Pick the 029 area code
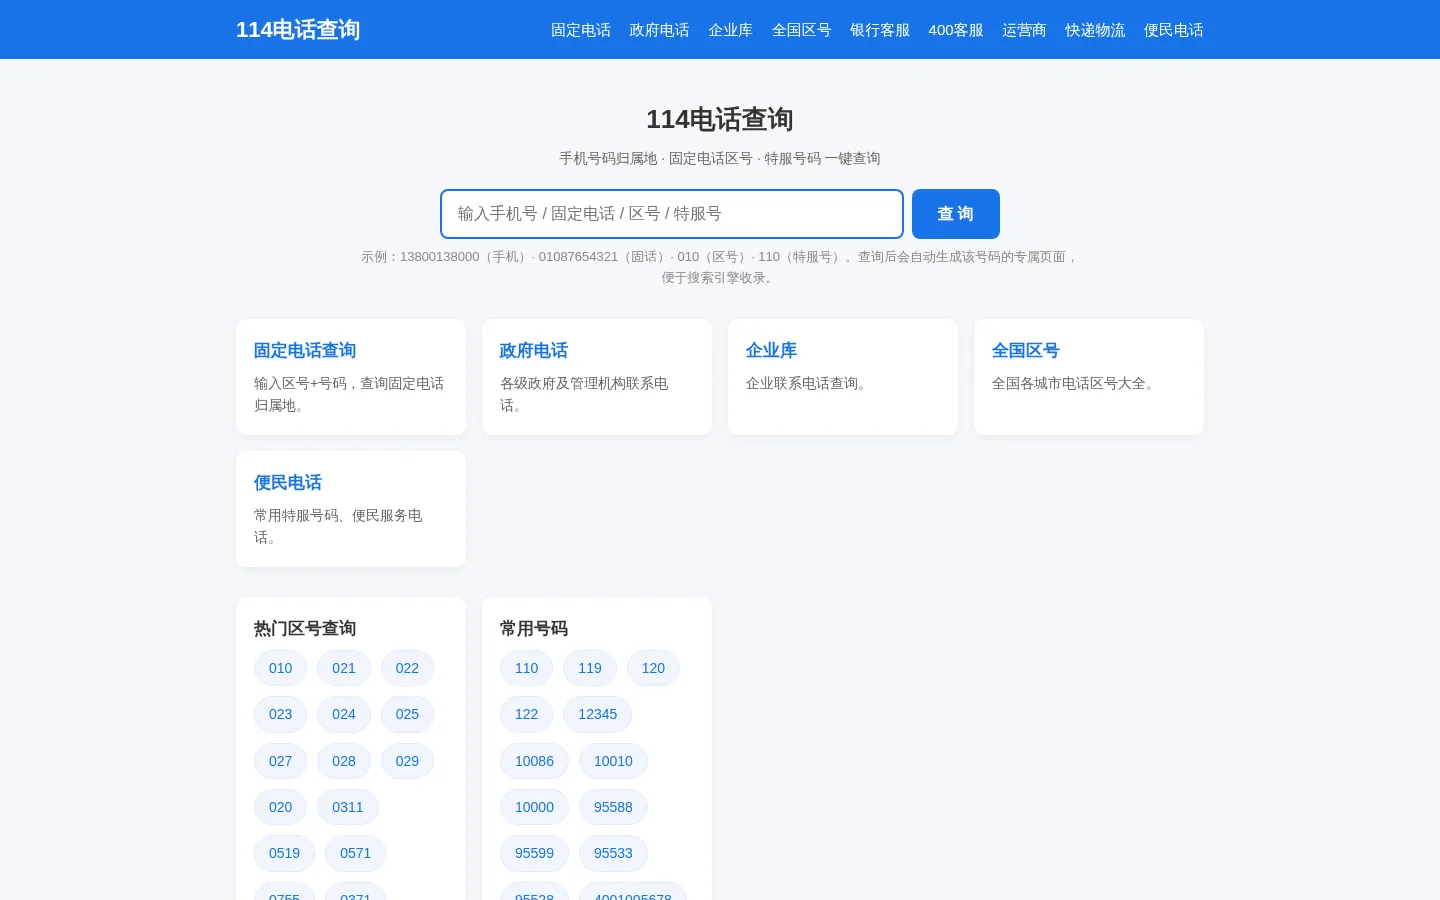The width and height of the screenshot is (1440, 900). click(407, 761)
